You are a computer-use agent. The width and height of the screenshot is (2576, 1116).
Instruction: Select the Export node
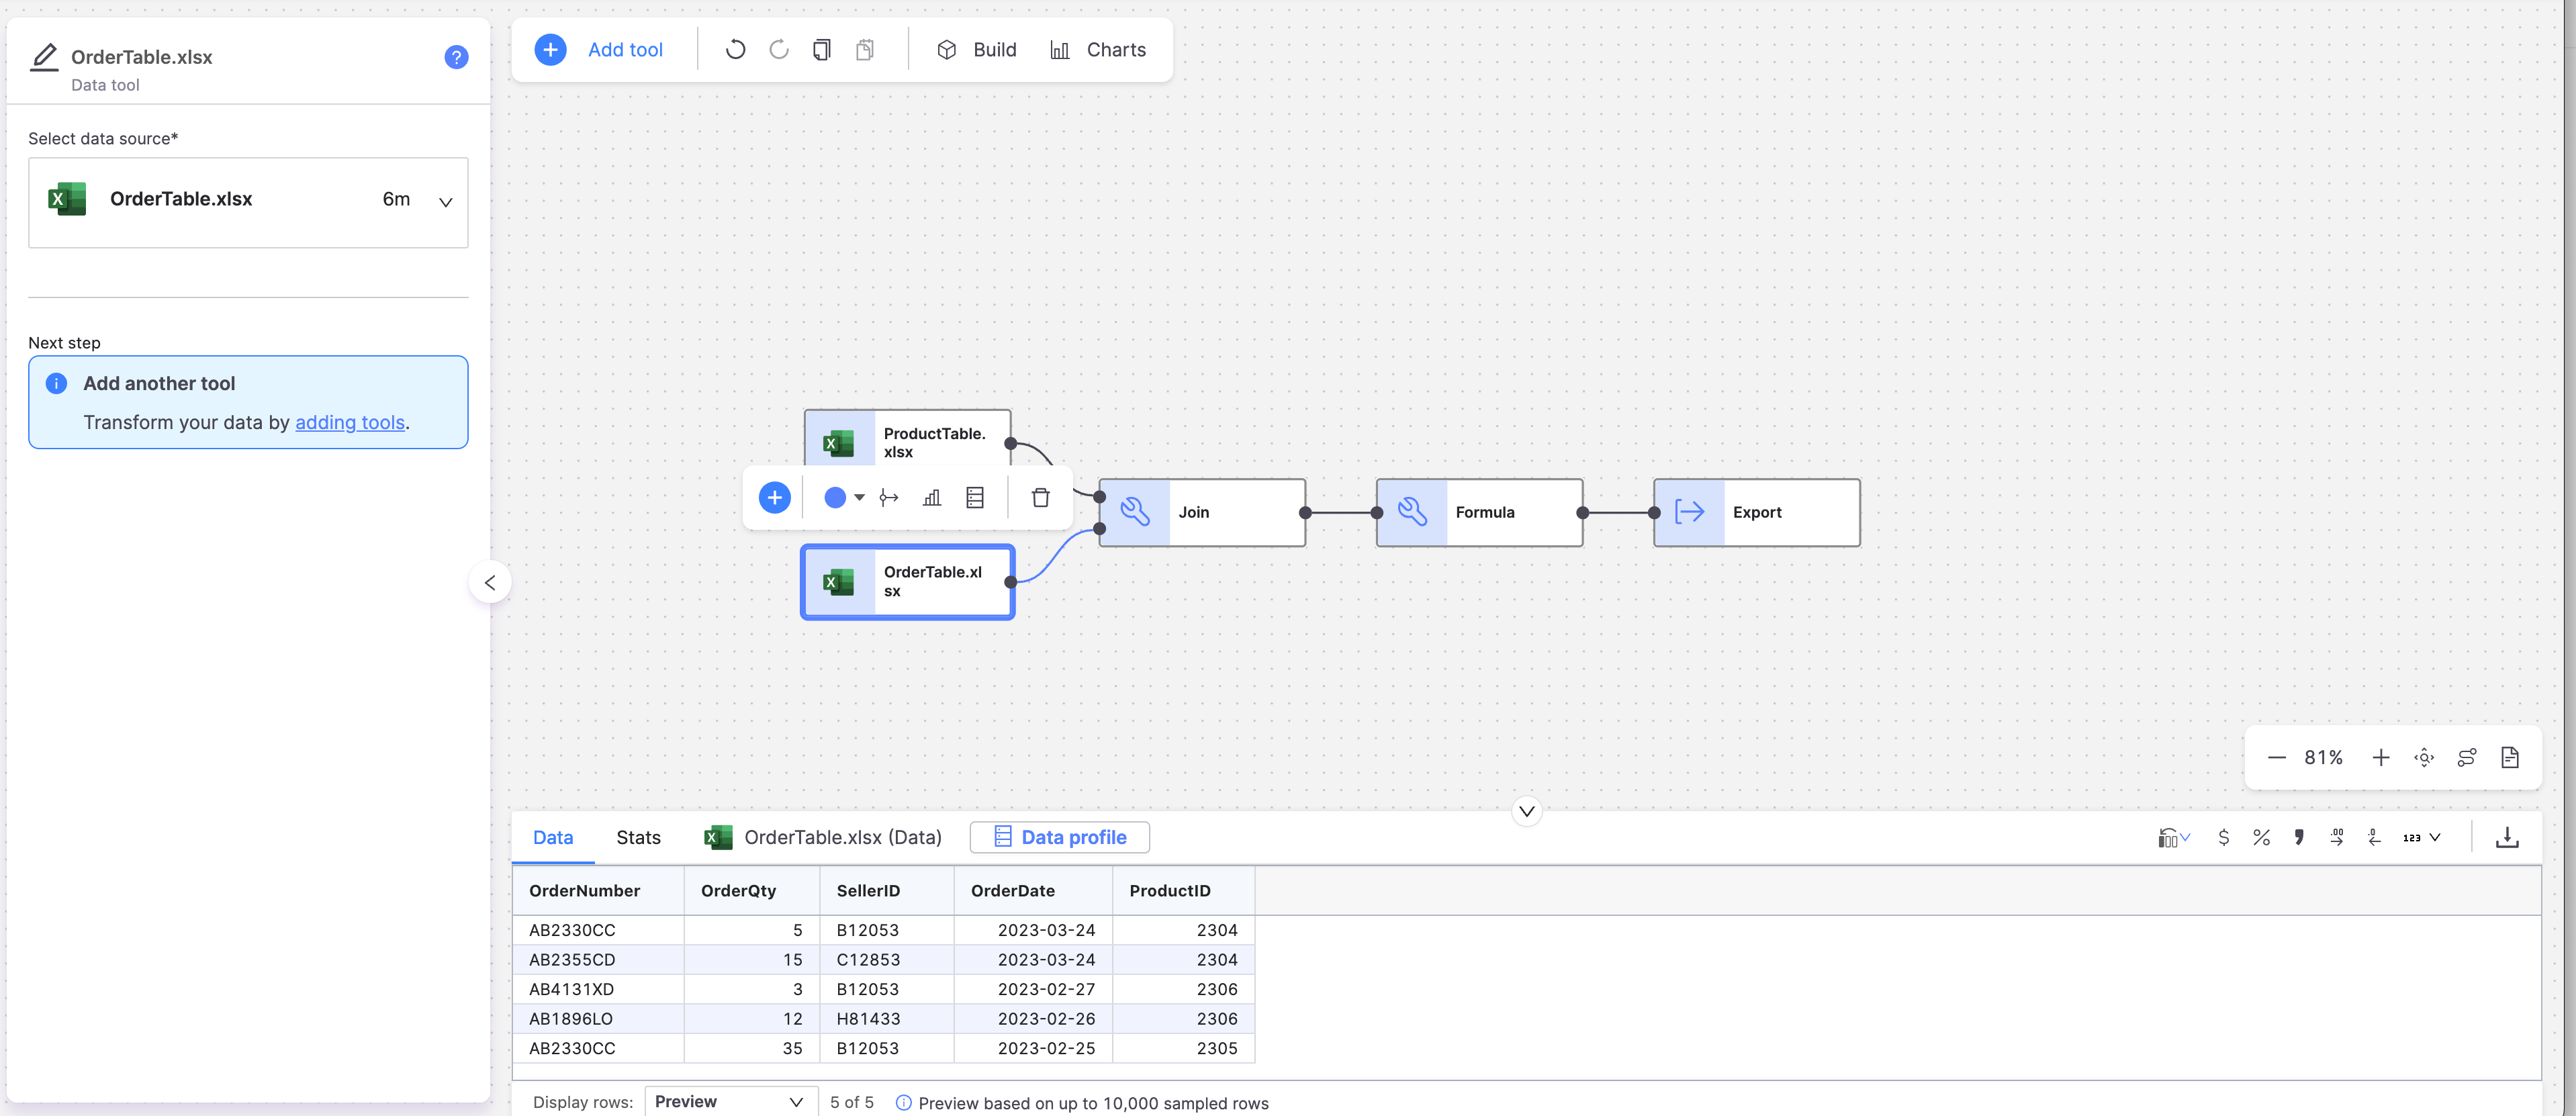1756,512
